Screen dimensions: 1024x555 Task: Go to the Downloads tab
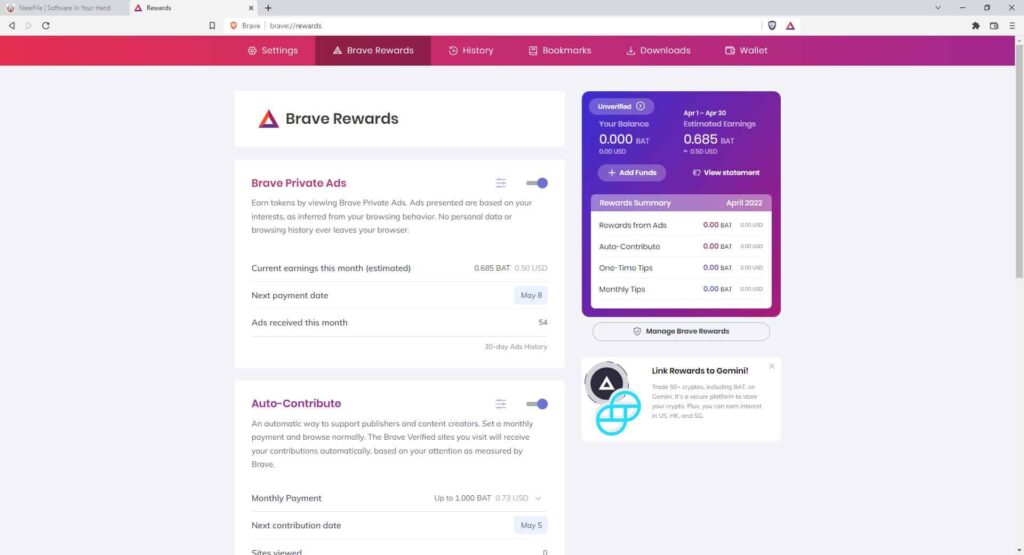[658, 50]
